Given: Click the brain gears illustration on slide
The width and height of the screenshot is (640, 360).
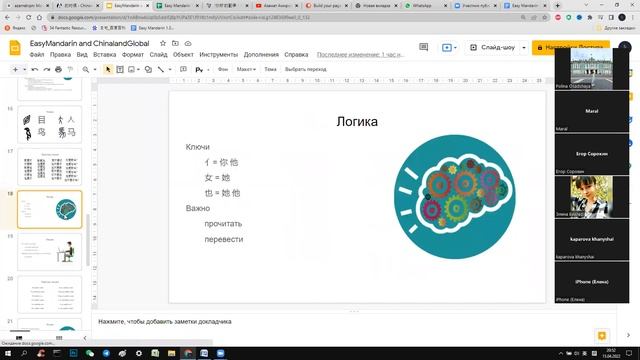Looking at the screenshot, I should tap(455, 197).
